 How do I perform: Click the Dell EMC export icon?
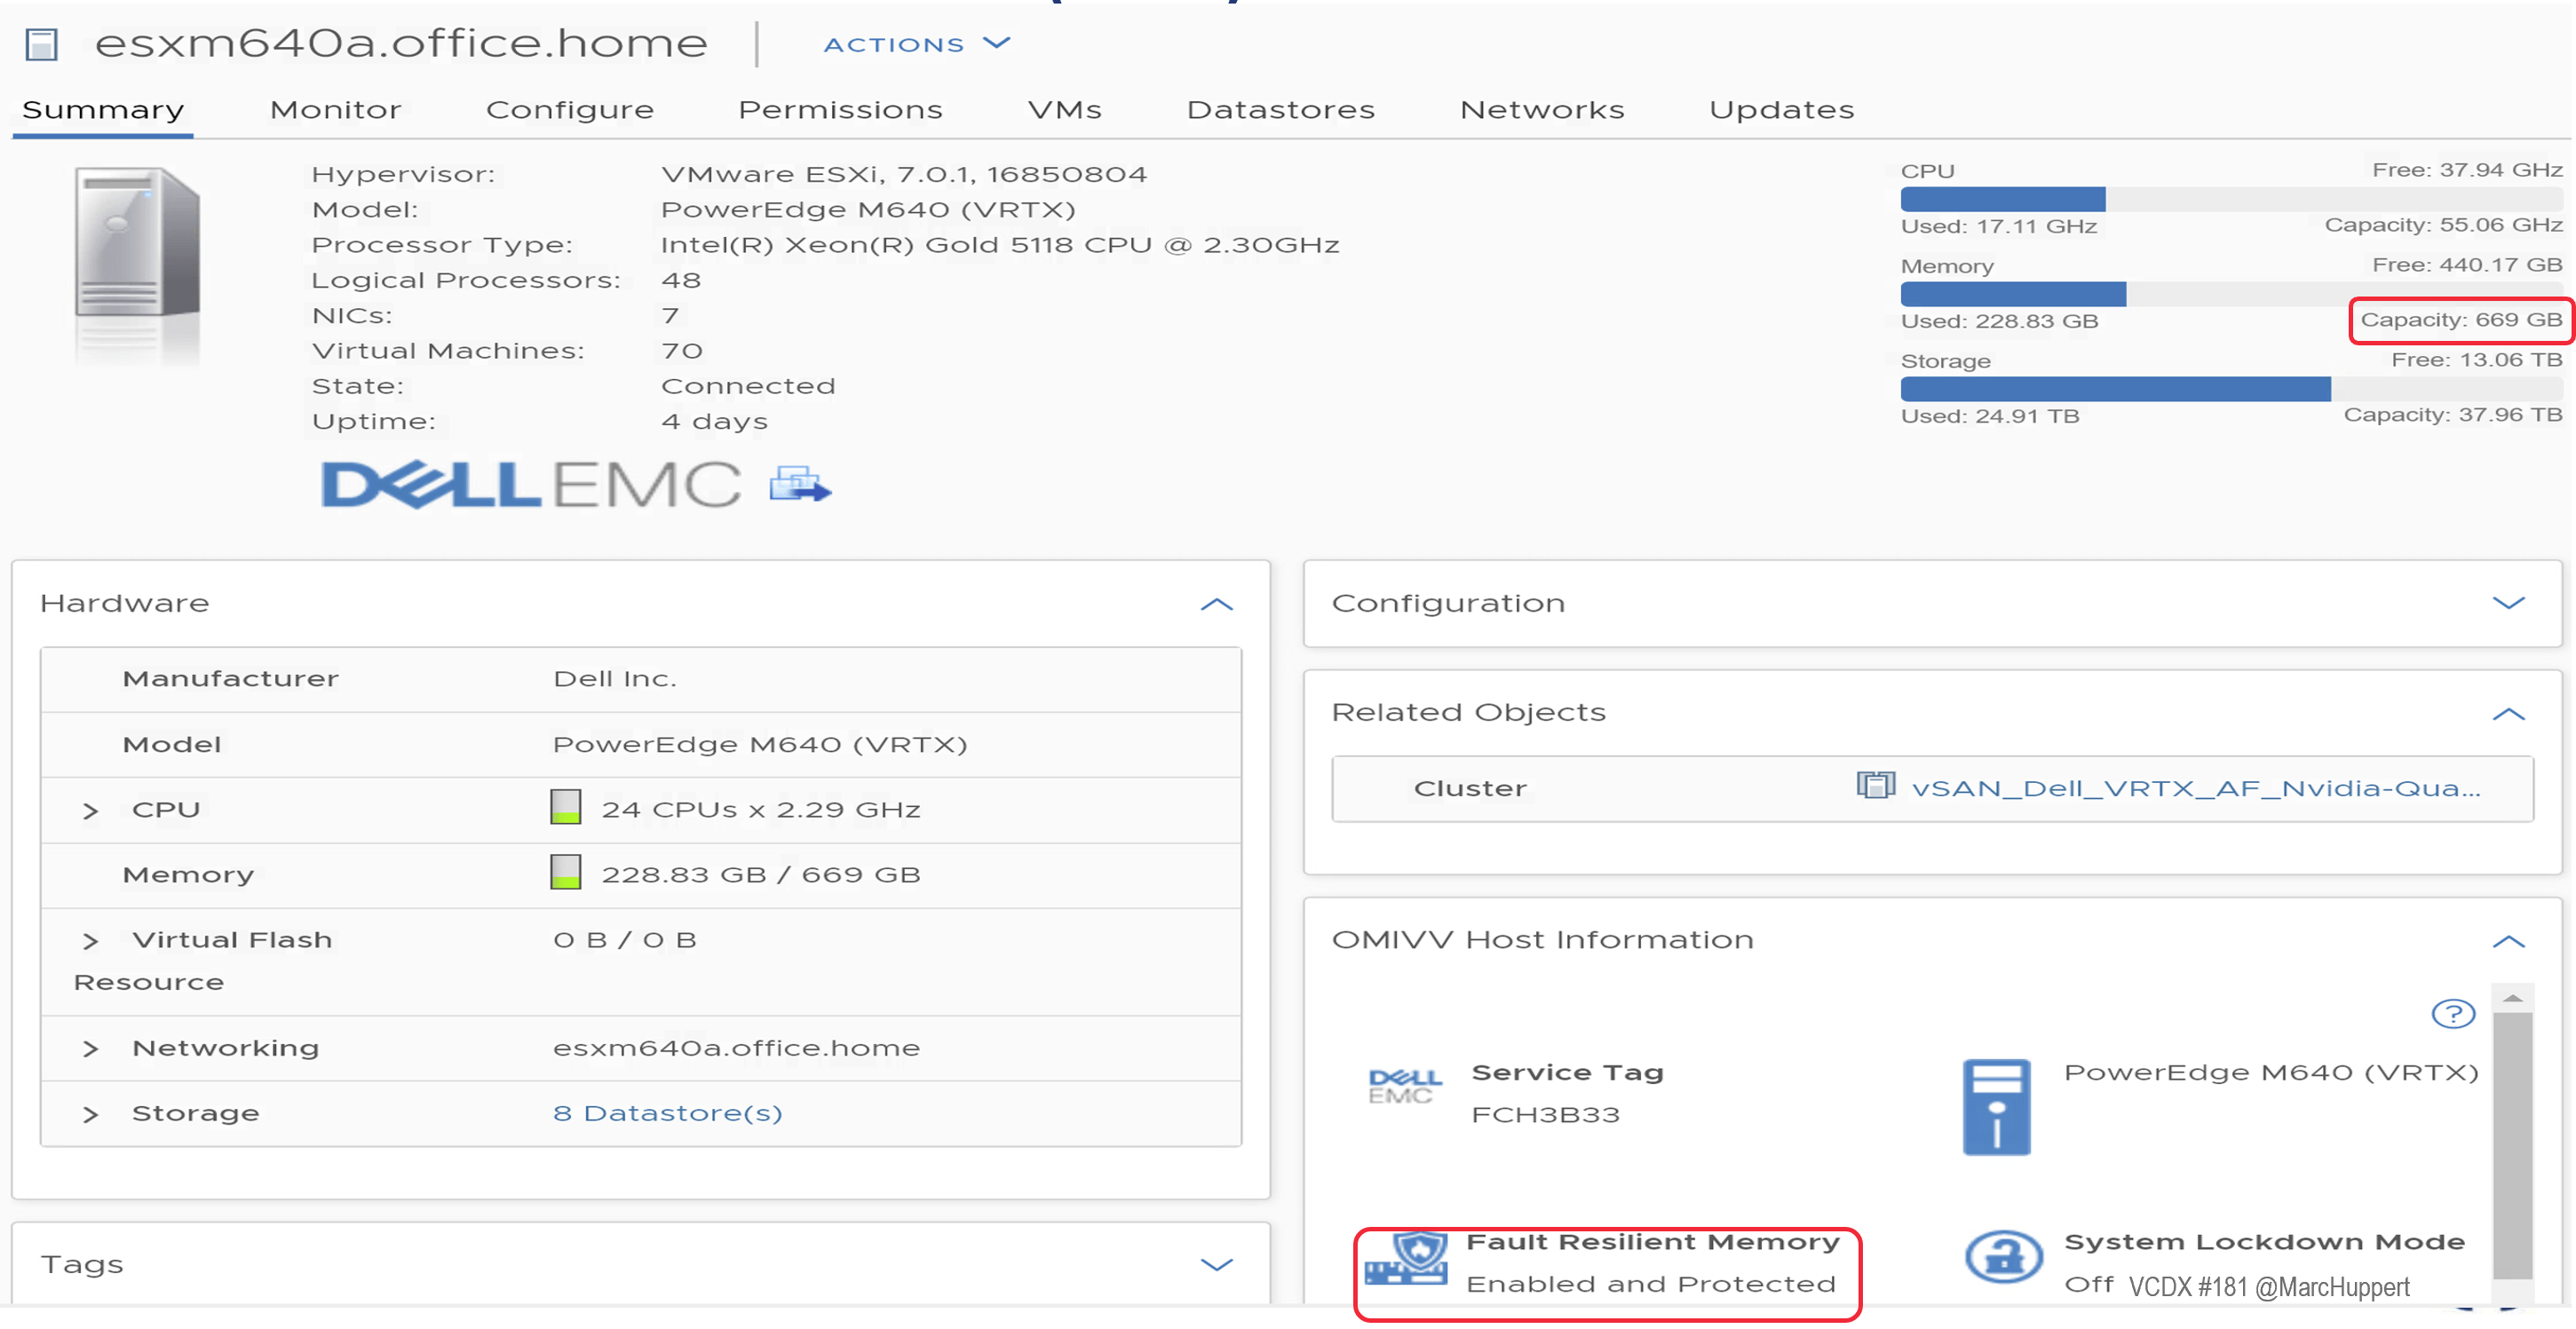pyautogui.click(x=799, y=485)
